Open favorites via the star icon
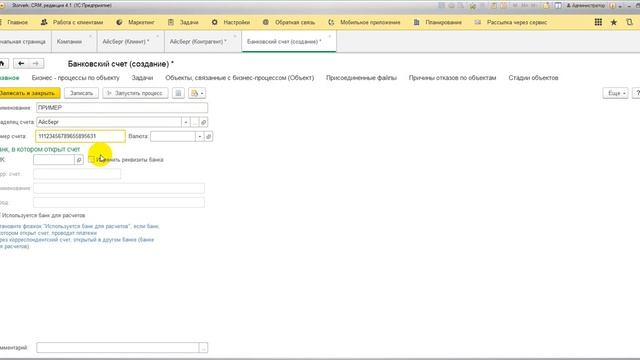 [613, 22]
